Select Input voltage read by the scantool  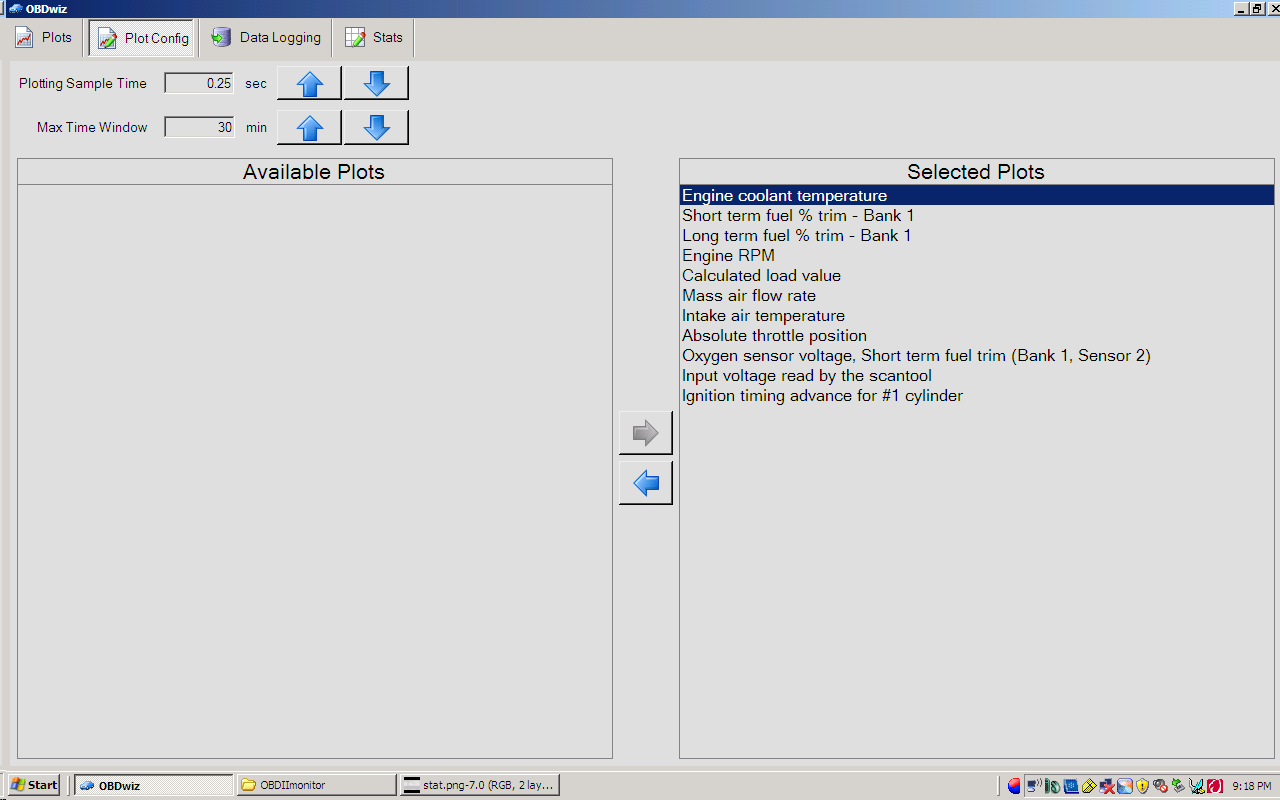point(807,376)
